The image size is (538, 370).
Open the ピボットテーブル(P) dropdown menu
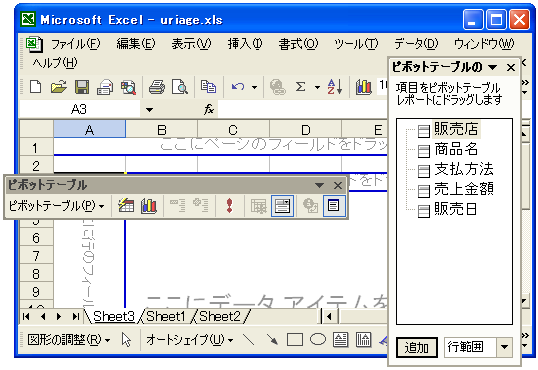click(56, 206)
